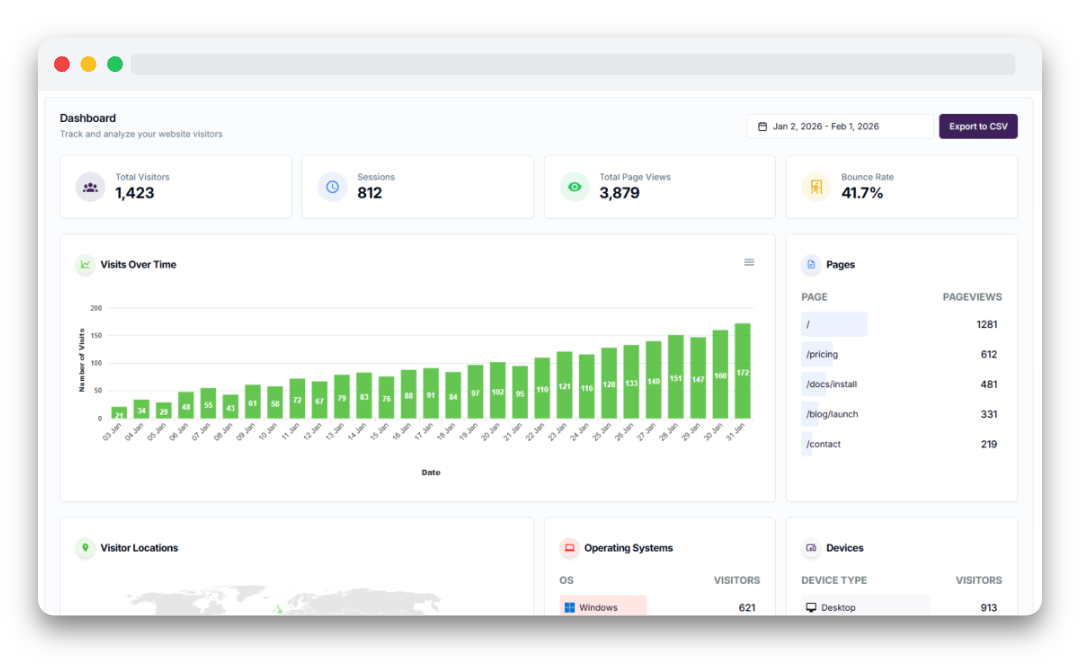This screenshot has width=1080, height=668.
Task: Click the Sessions clock icon
Action: (332, 187)
